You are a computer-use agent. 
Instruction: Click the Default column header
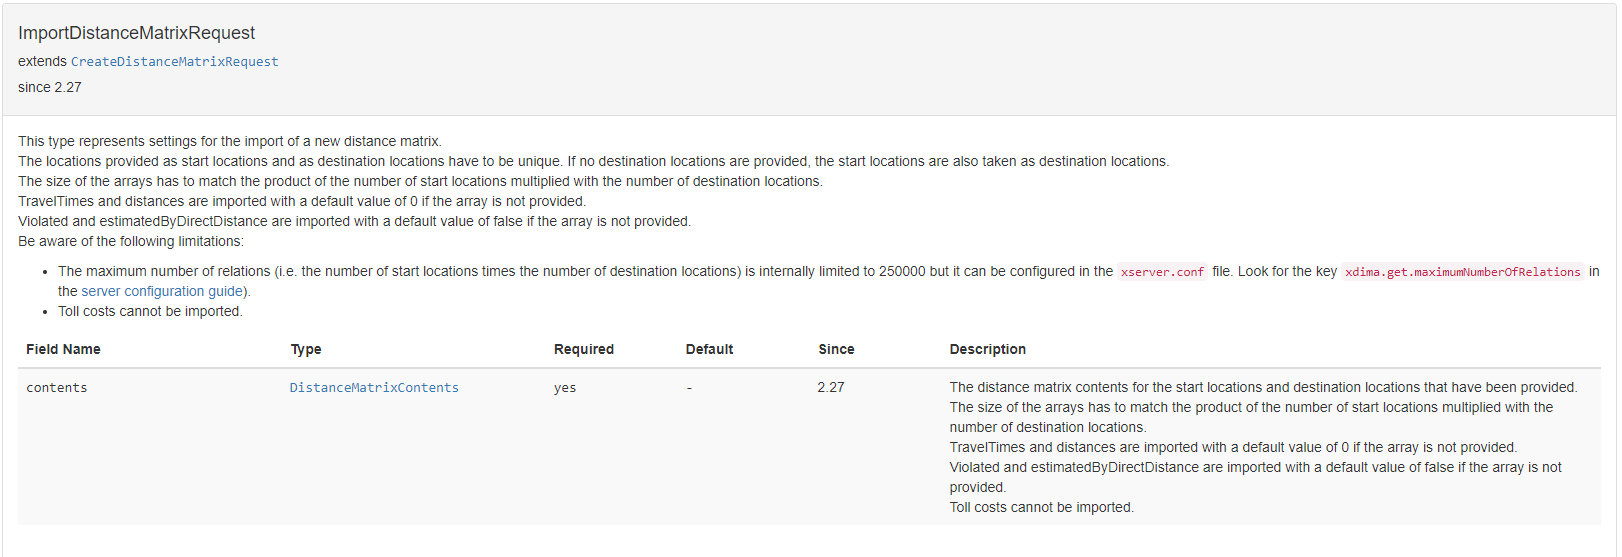point(709,349)
